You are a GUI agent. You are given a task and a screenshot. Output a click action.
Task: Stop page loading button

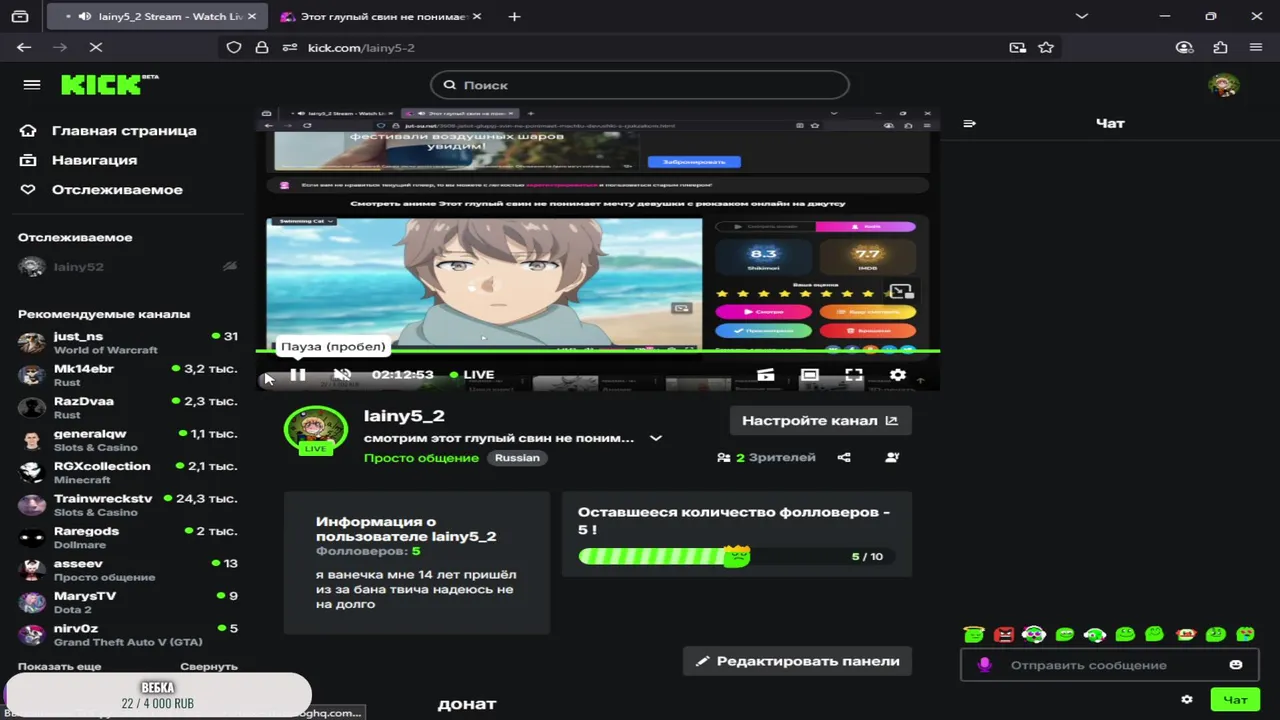pos(96,47)
